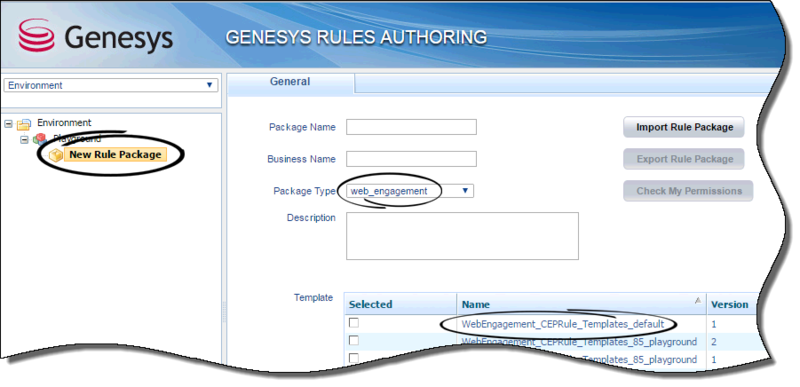Check the bottom playground version 1 checkbox
Viewport: 800px width, 387px height.
[x=354, y=357]
